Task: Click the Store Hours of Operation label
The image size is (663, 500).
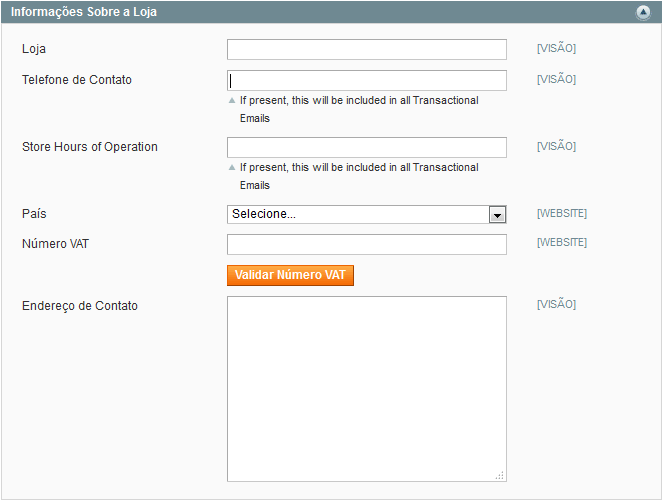Action: click(x=90, y=147)
